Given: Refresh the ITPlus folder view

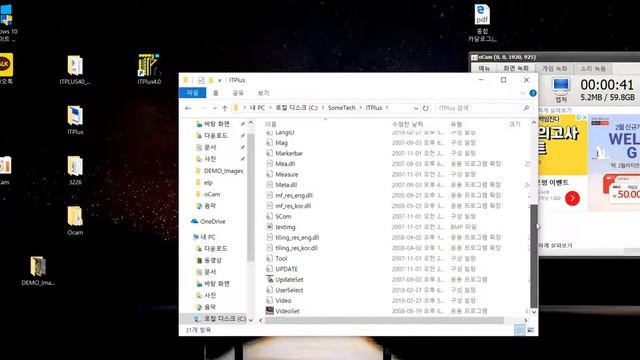Looking at the screenshot, I should point(425,108).
